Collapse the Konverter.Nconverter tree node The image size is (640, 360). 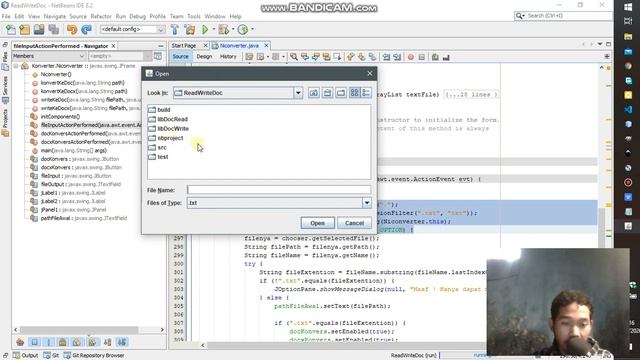tap(16, 66)
